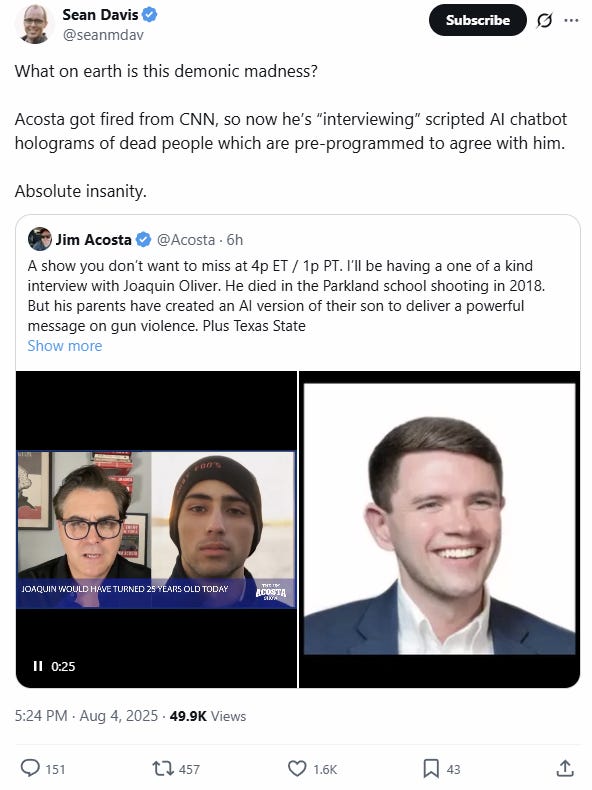Click the Grok circle-slash icon
Image resolution: width=592 pixels, height=790 pixels.
point(544,20)
